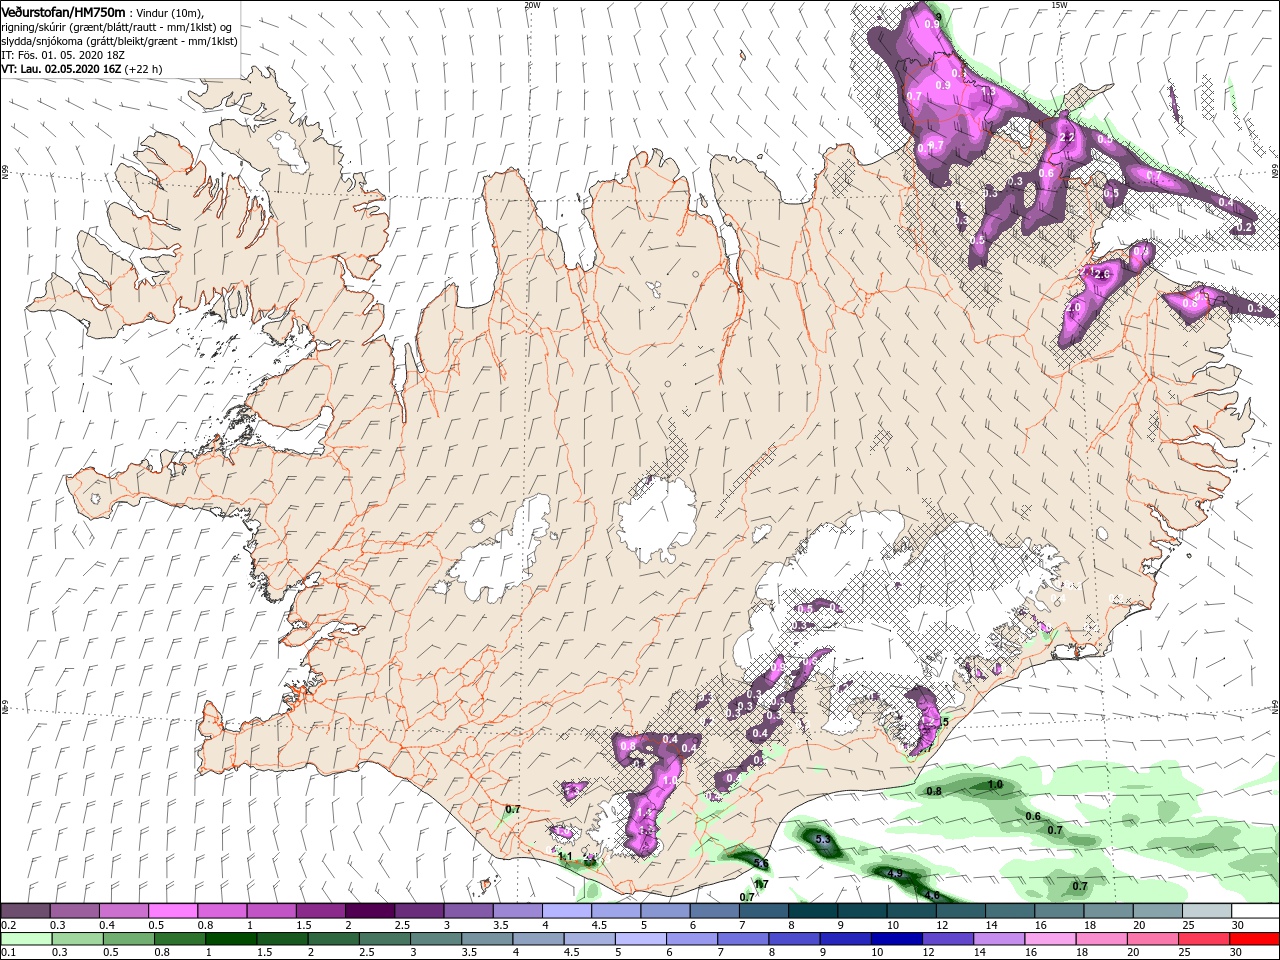Select the dusky purple 0.2 snow legend swatch

[x=25, y=911]
